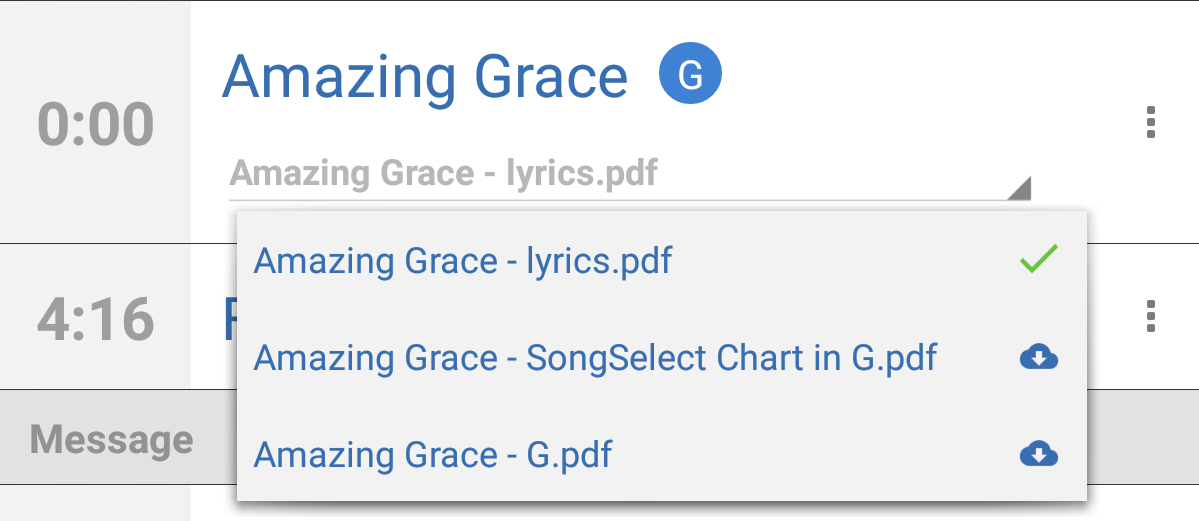Click the blue G key badge

coord(690,73)
